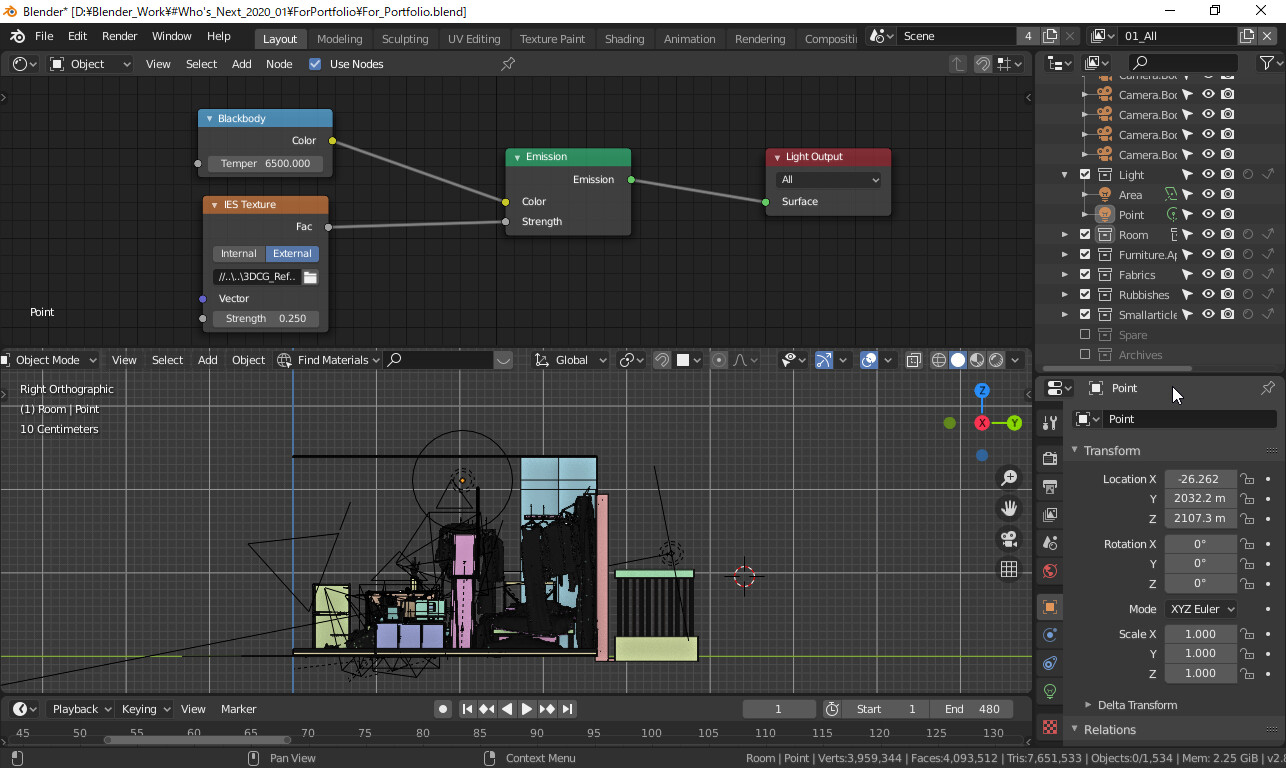Pin the node editor to current datablock
Screen dimensions: 1286x768
pyautogui.click(x=508, y=64)
